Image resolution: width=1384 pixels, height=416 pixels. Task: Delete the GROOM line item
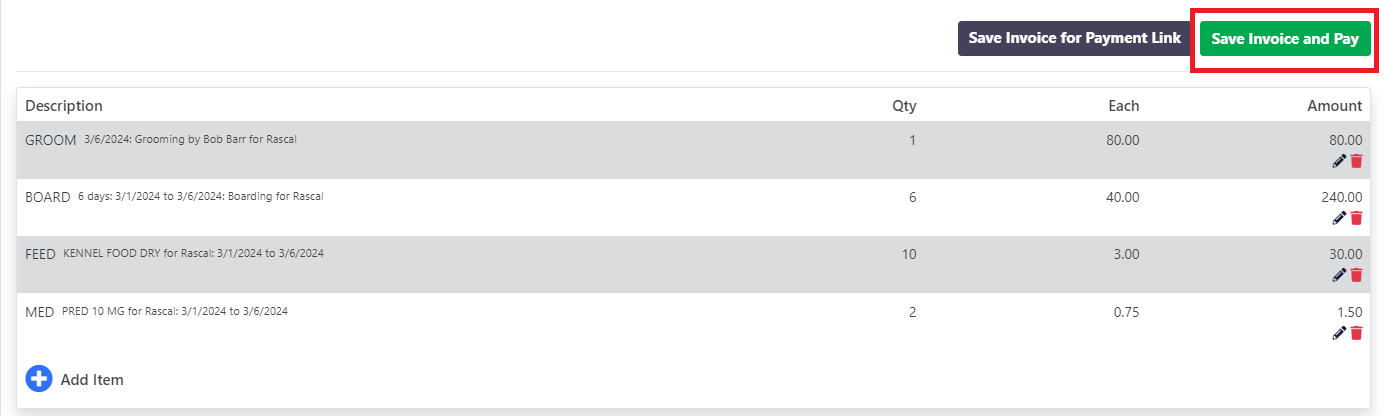pos(1356,161)
